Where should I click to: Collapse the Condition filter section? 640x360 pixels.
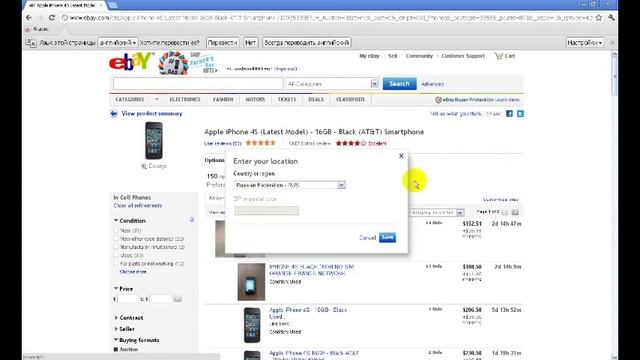116,220
